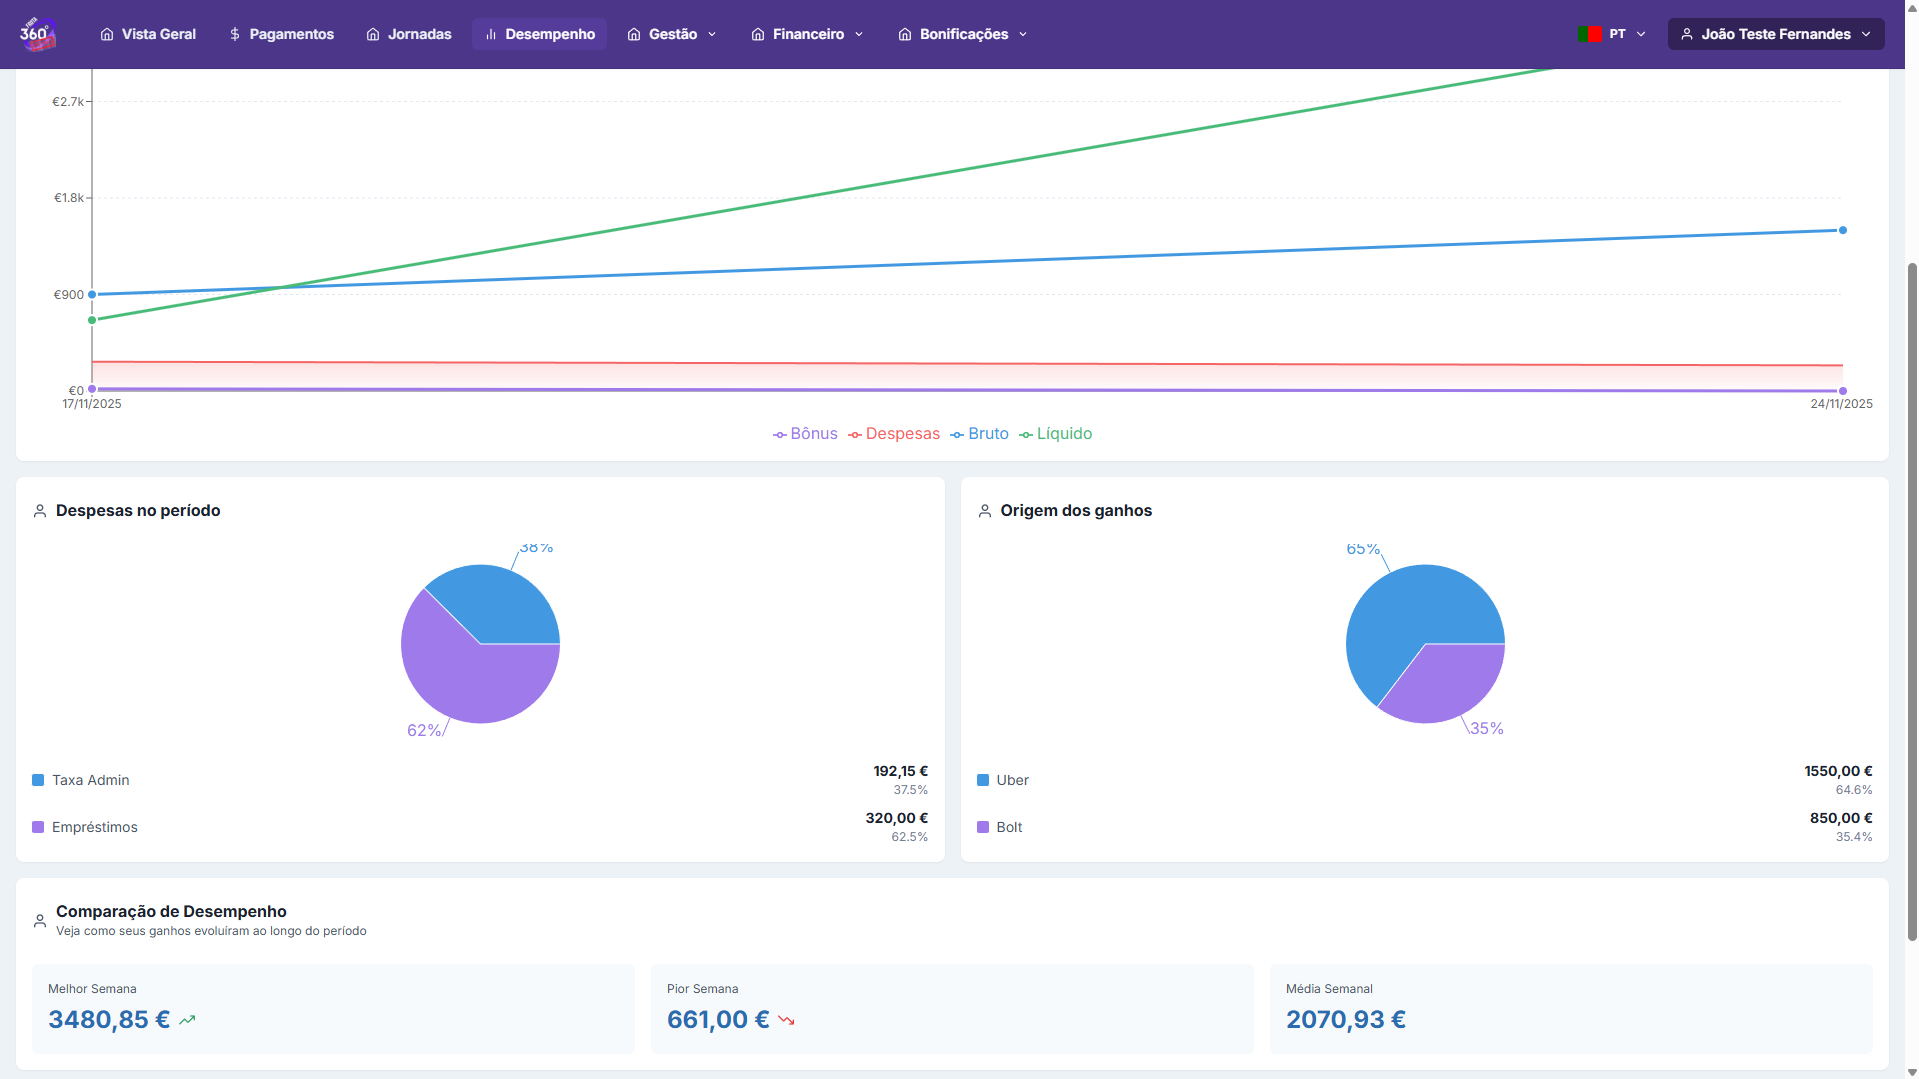This screenshot has width=1919, height=1079.
Task: Toggle the Bônus series in chart legend
Action: [x=805, y=434]
